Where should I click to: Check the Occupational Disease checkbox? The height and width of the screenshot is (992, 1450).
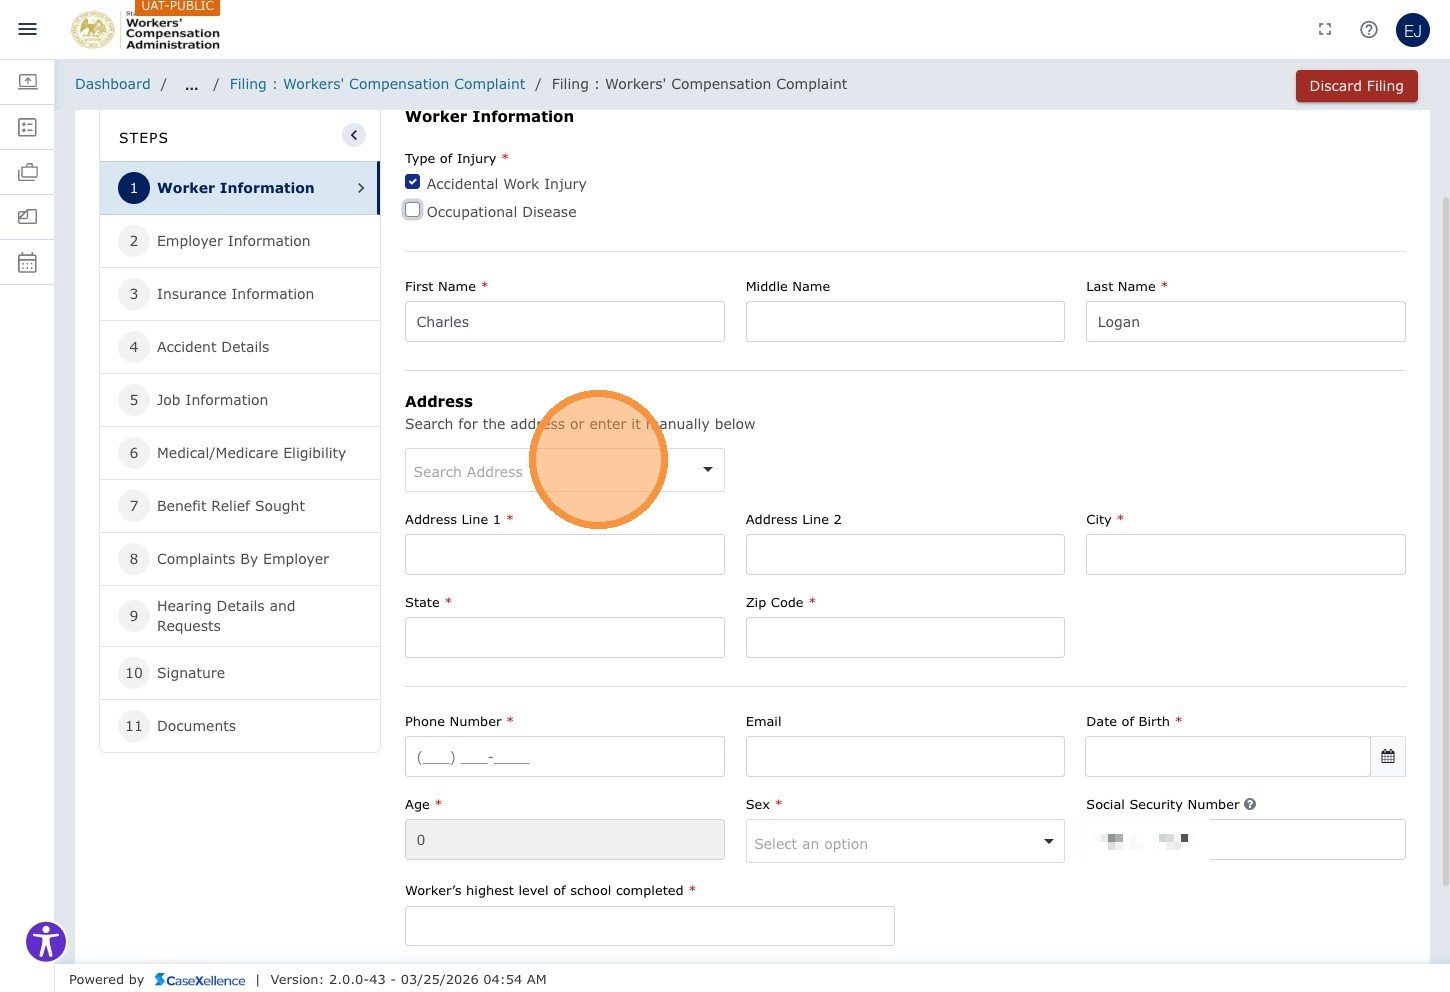[413, 210]
